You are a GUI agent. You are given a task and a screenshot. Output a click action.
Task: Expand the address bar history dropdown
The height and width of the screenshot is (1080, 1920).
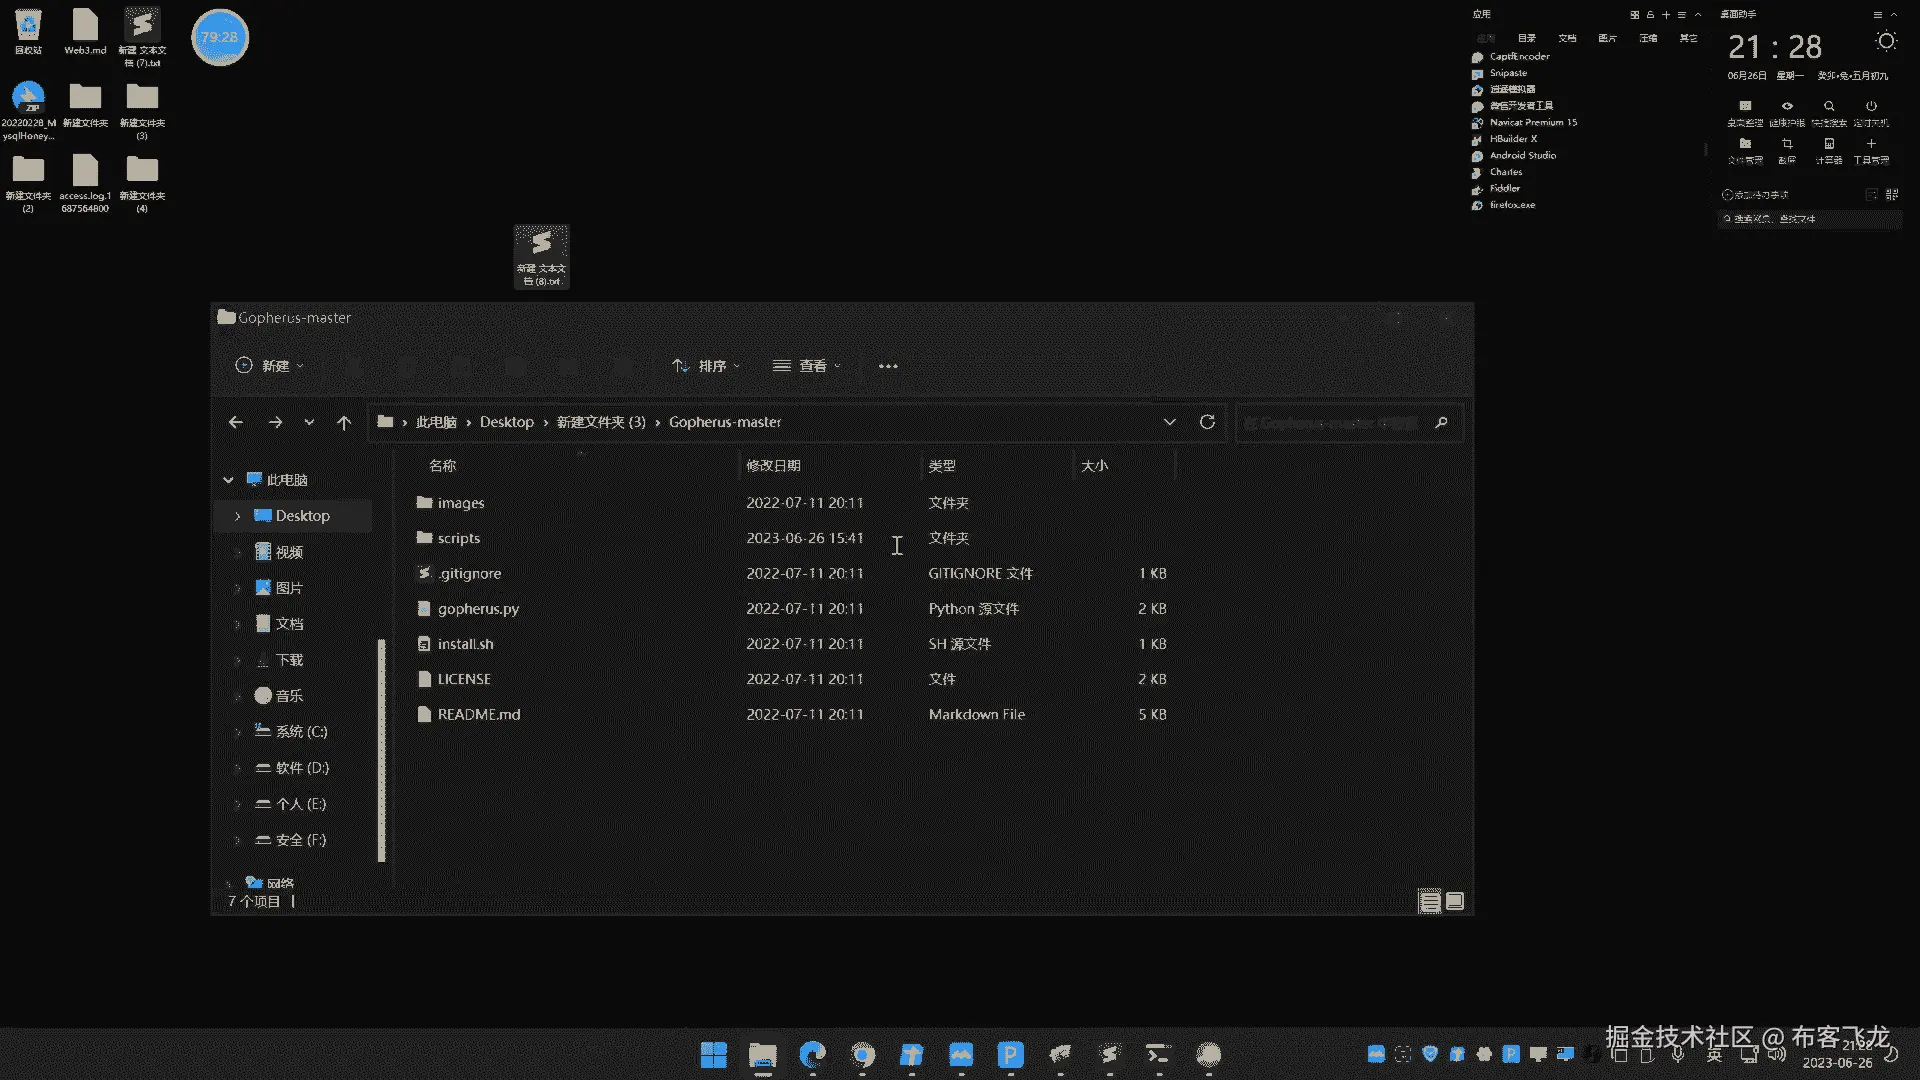click(1169, 422)
